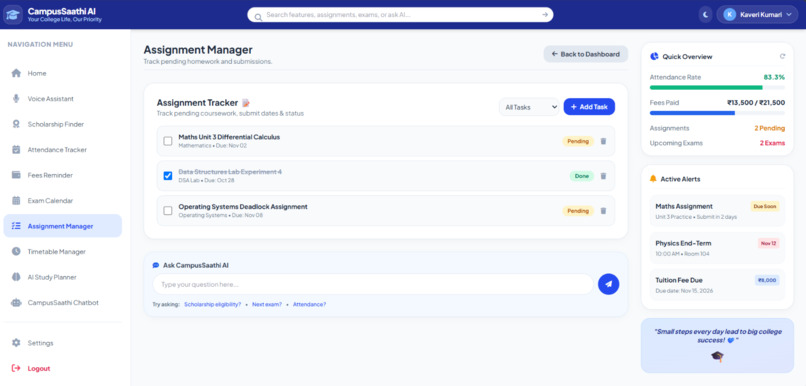Click 'Scholarship eligibility?' suggestion link
Viewport: 806px width, 386px height.
click(212, 304)
